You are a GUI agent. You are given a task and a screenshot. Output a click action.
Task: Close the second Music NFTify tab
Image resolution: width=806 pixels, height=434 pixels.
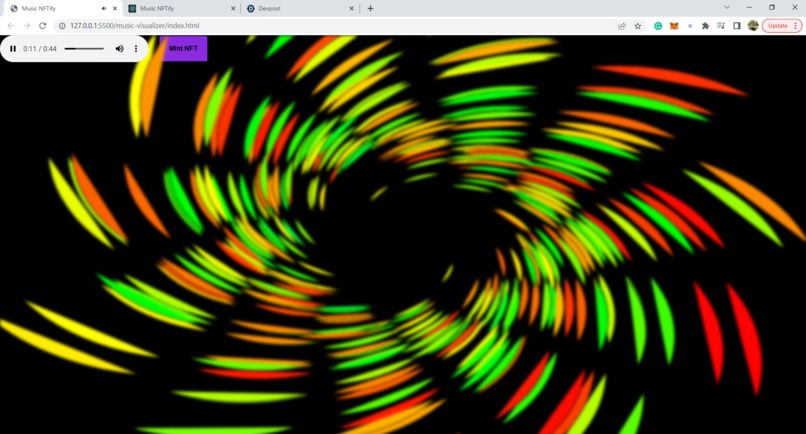233,8
